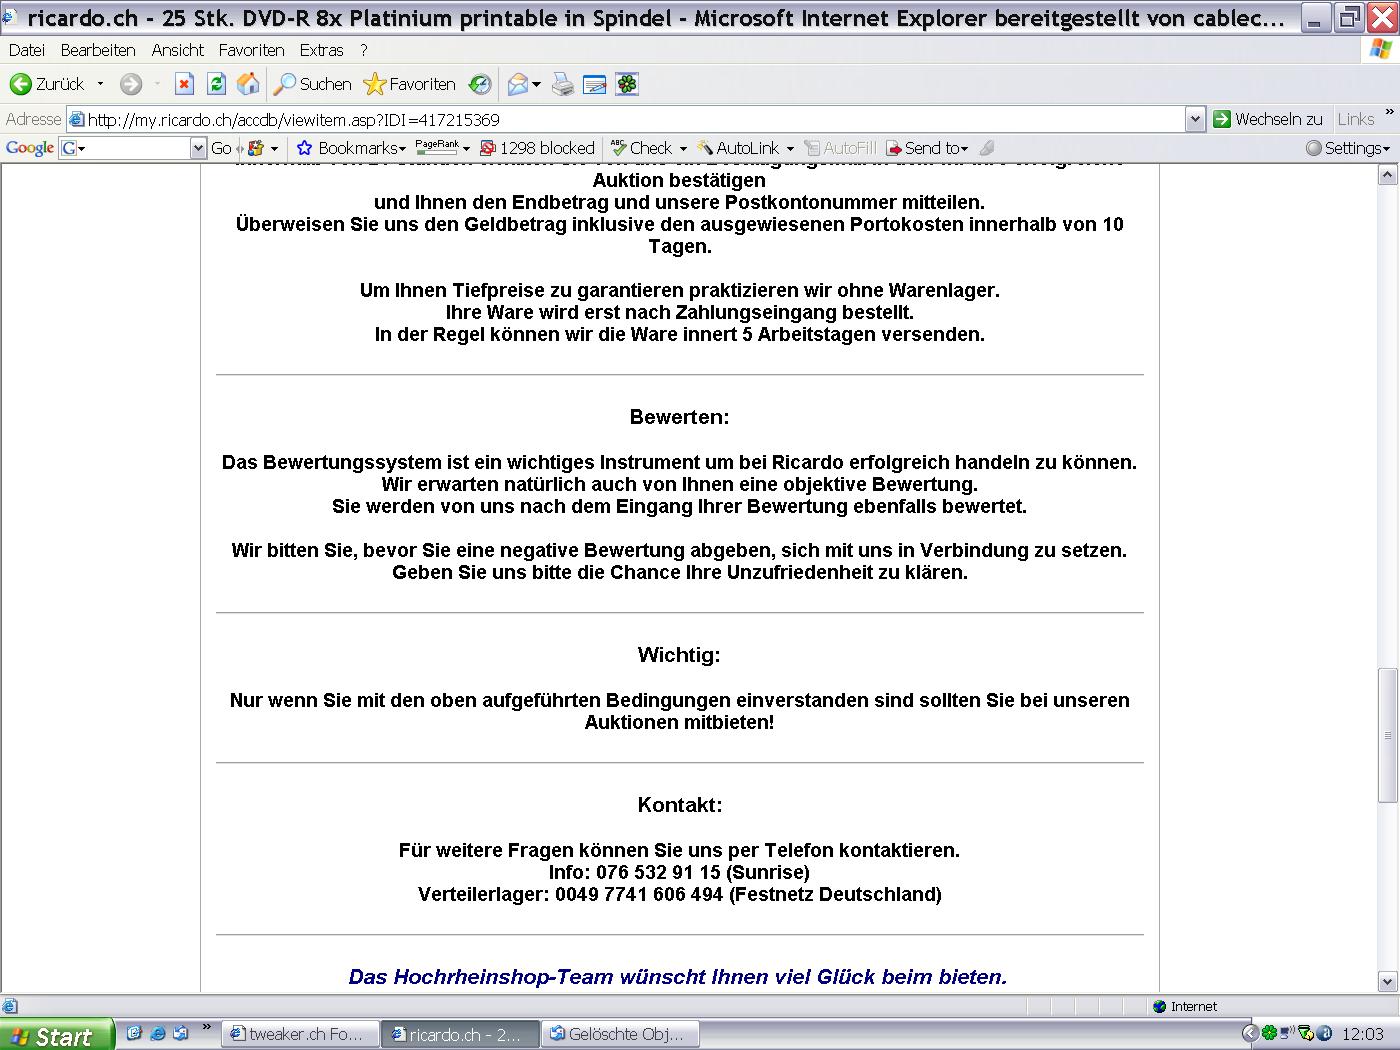Open the Ansicht menu
This screenshot has height=1050, width=1400.
[x=177, y=50]
